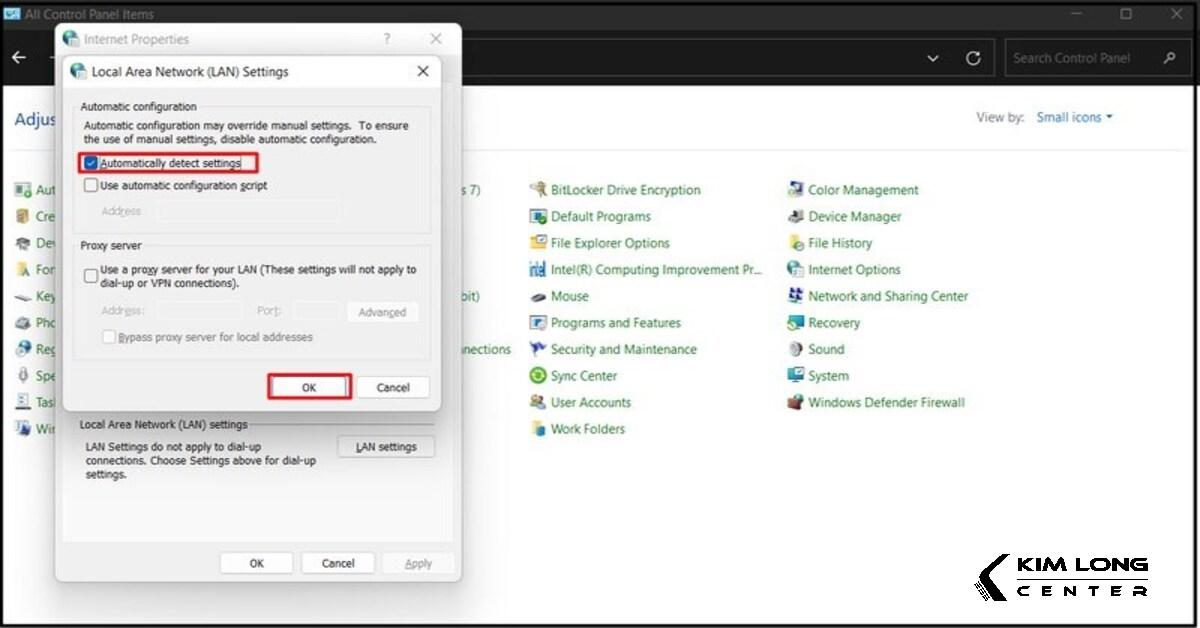Open the Sound control panel icon

point(796,350)
